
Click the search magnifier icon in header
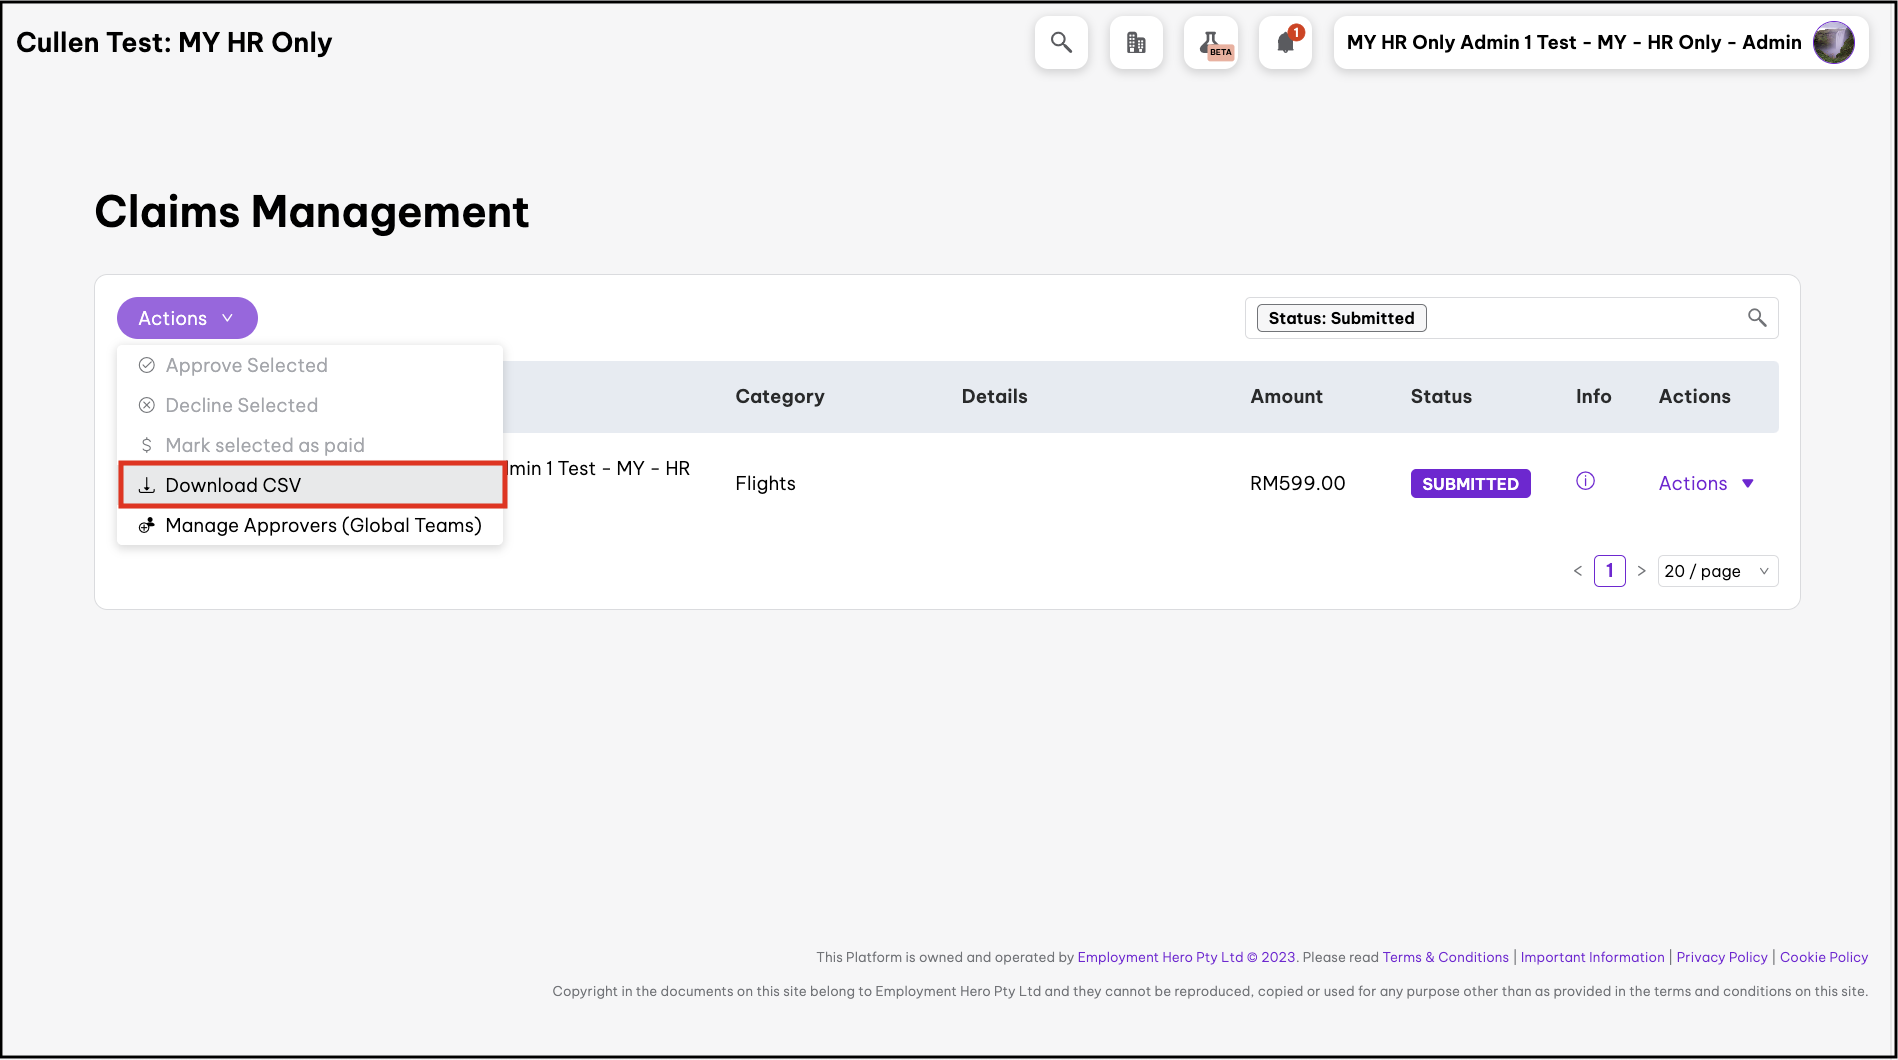pyautogui.click(x=1061, y=43)
